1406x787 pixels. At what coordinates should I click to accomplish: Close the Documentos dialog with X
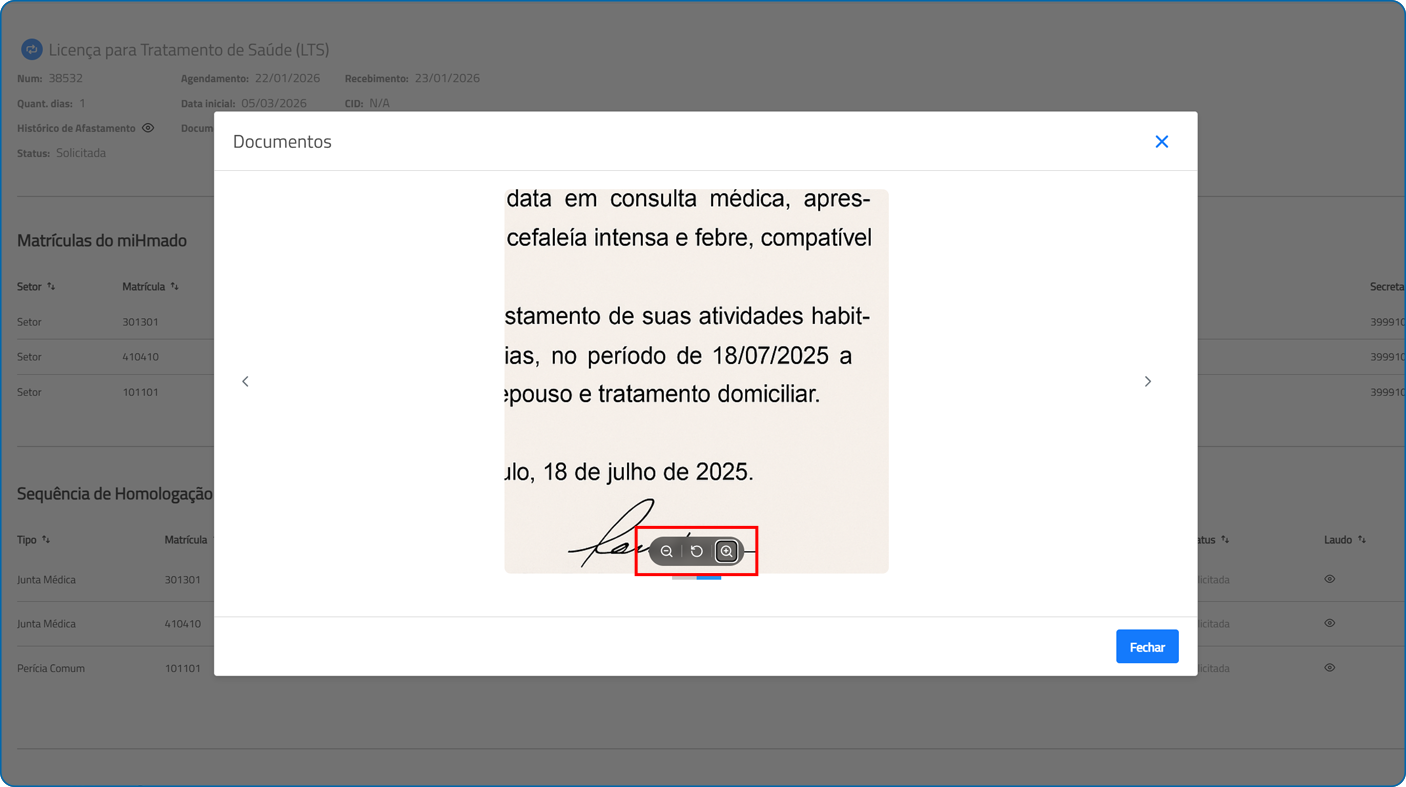[x=1161, y=142]
